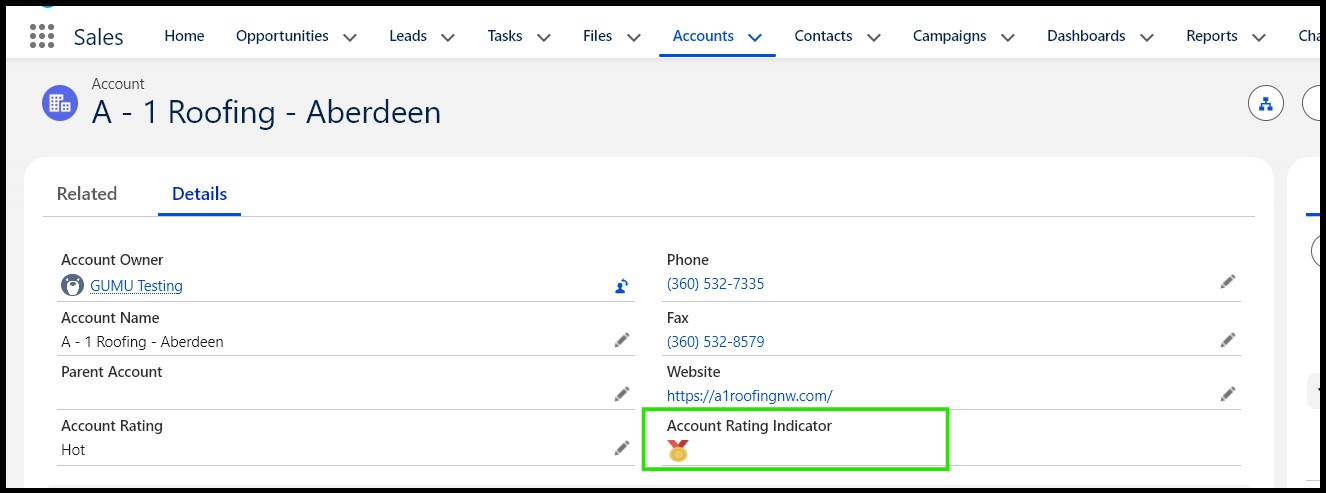Click the Change Owner icon
Screen dimensions: 1326x493
(x=621, y=286)
